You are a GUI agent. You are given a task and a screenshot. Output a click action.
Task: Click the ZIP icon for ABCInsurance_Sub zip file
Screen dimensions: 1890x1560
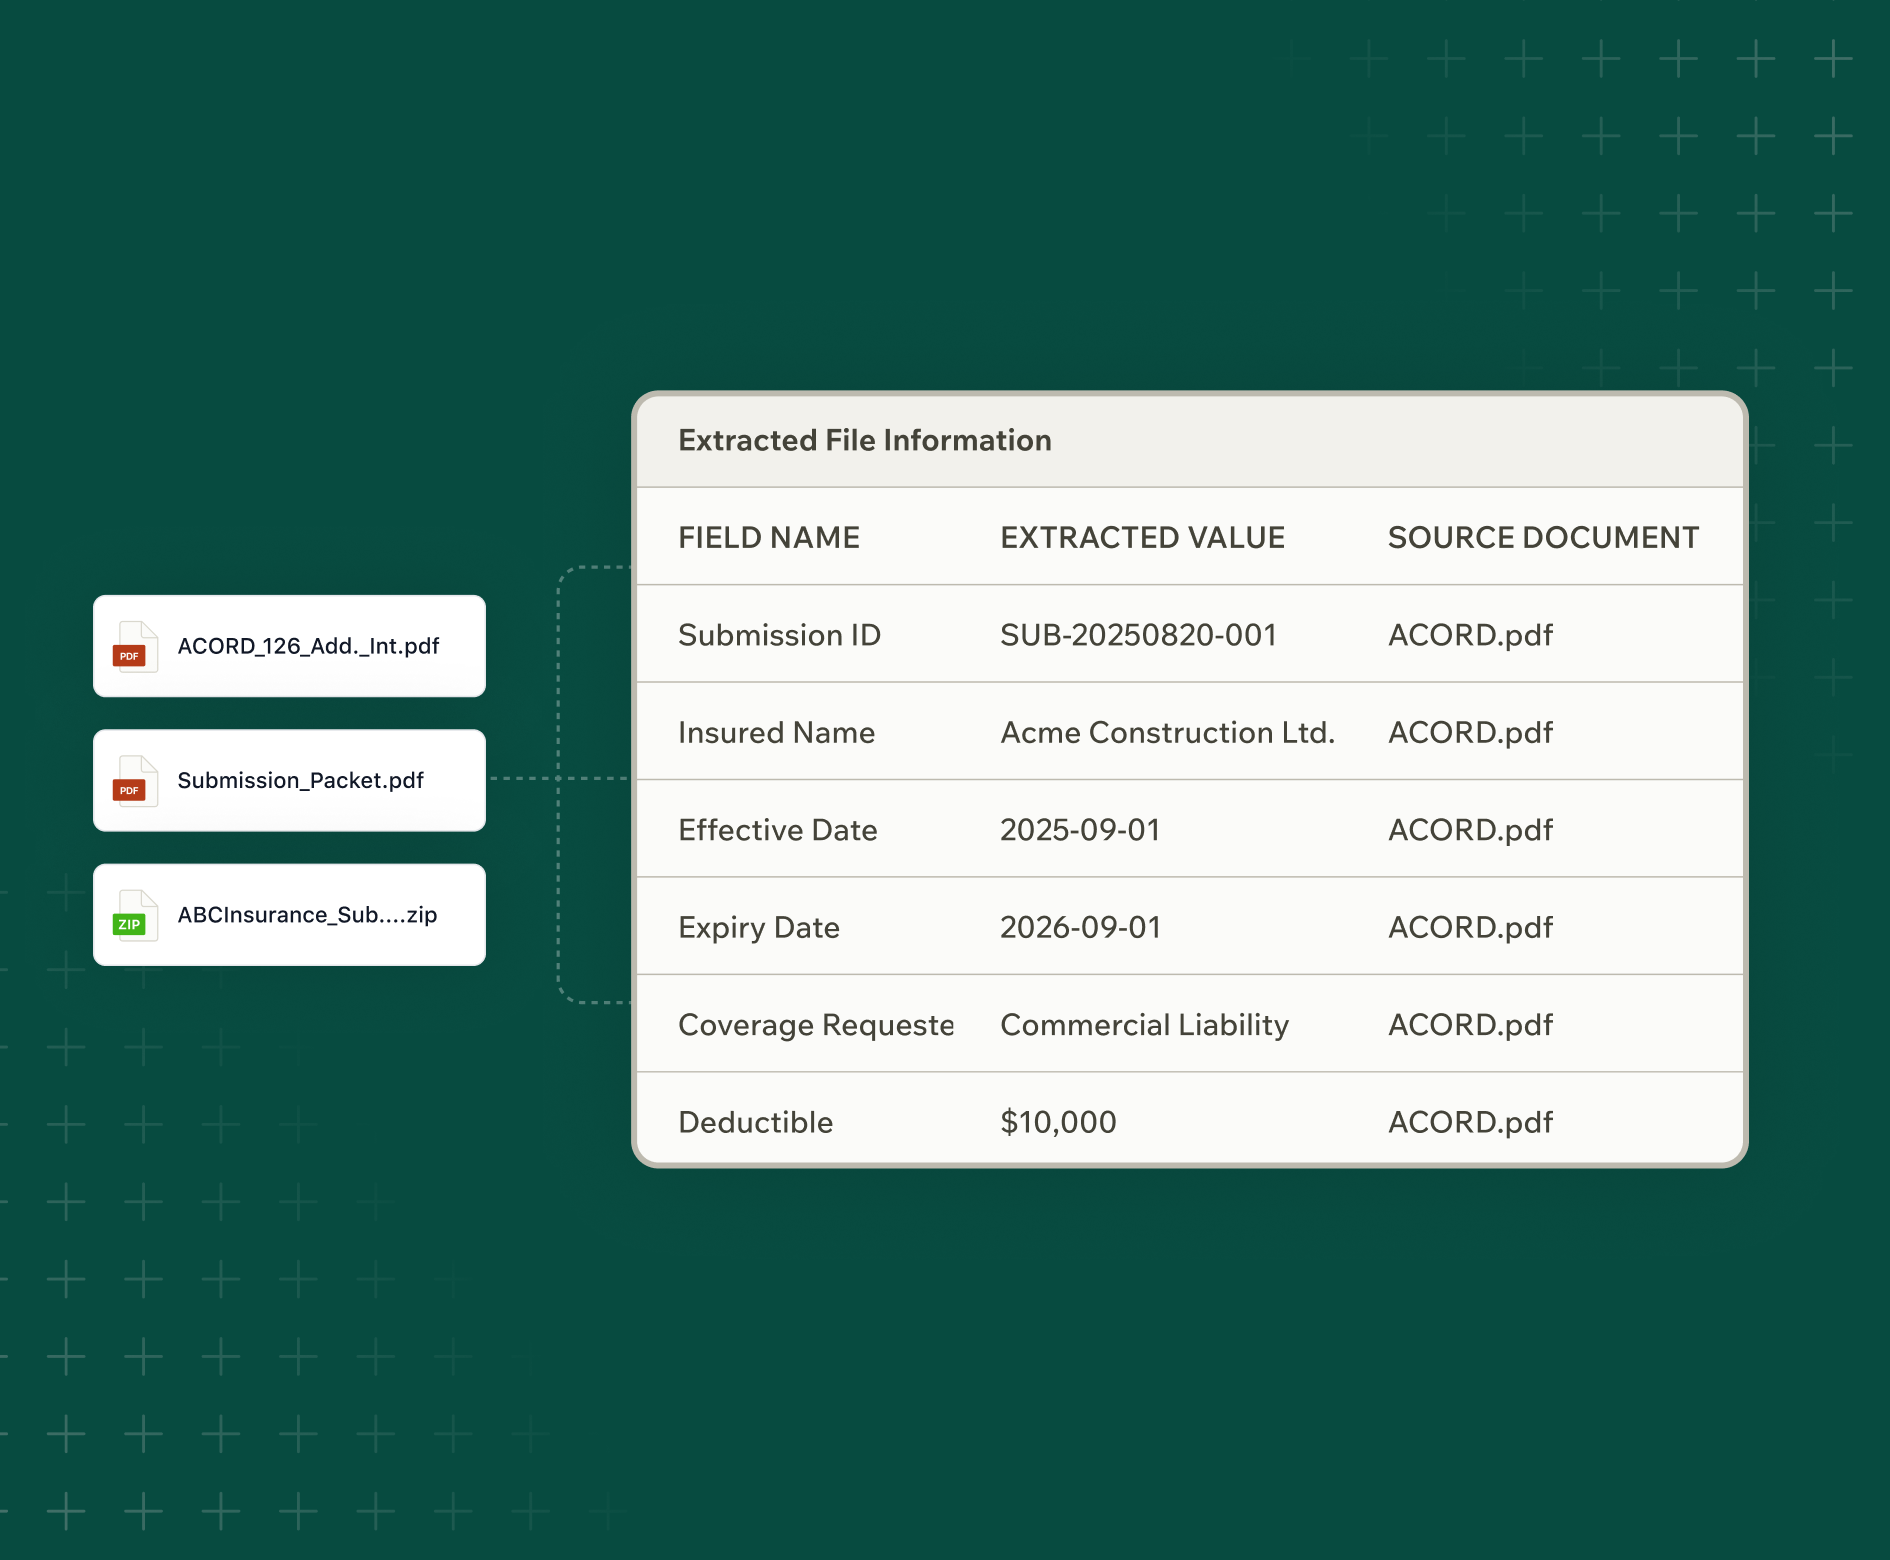point(133,915)
